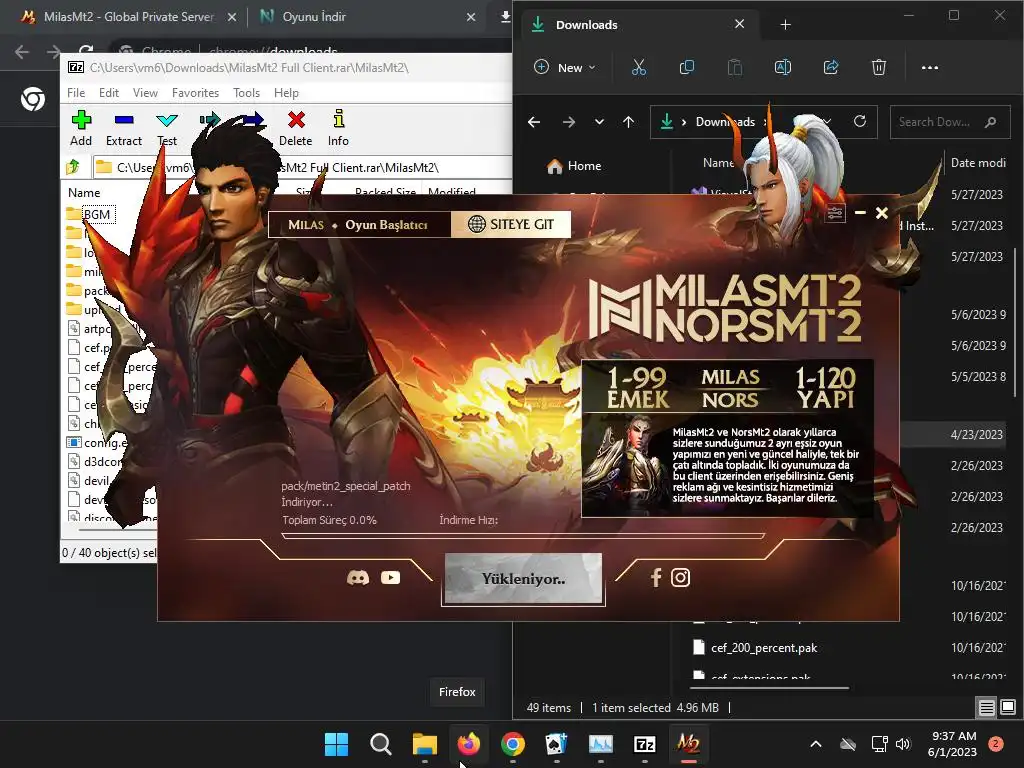
Task: Click the Add icon in 7-Zip
Action: [81, 128]
